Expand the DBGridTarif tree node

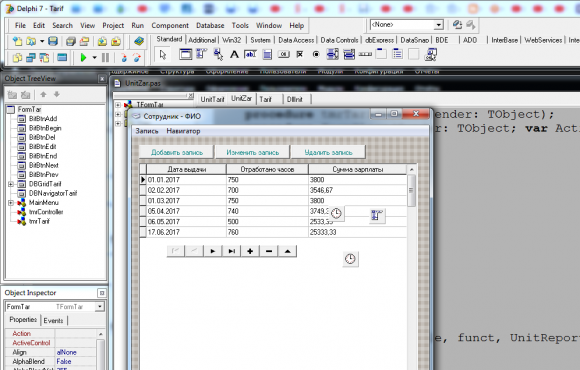tap(11, 184)
